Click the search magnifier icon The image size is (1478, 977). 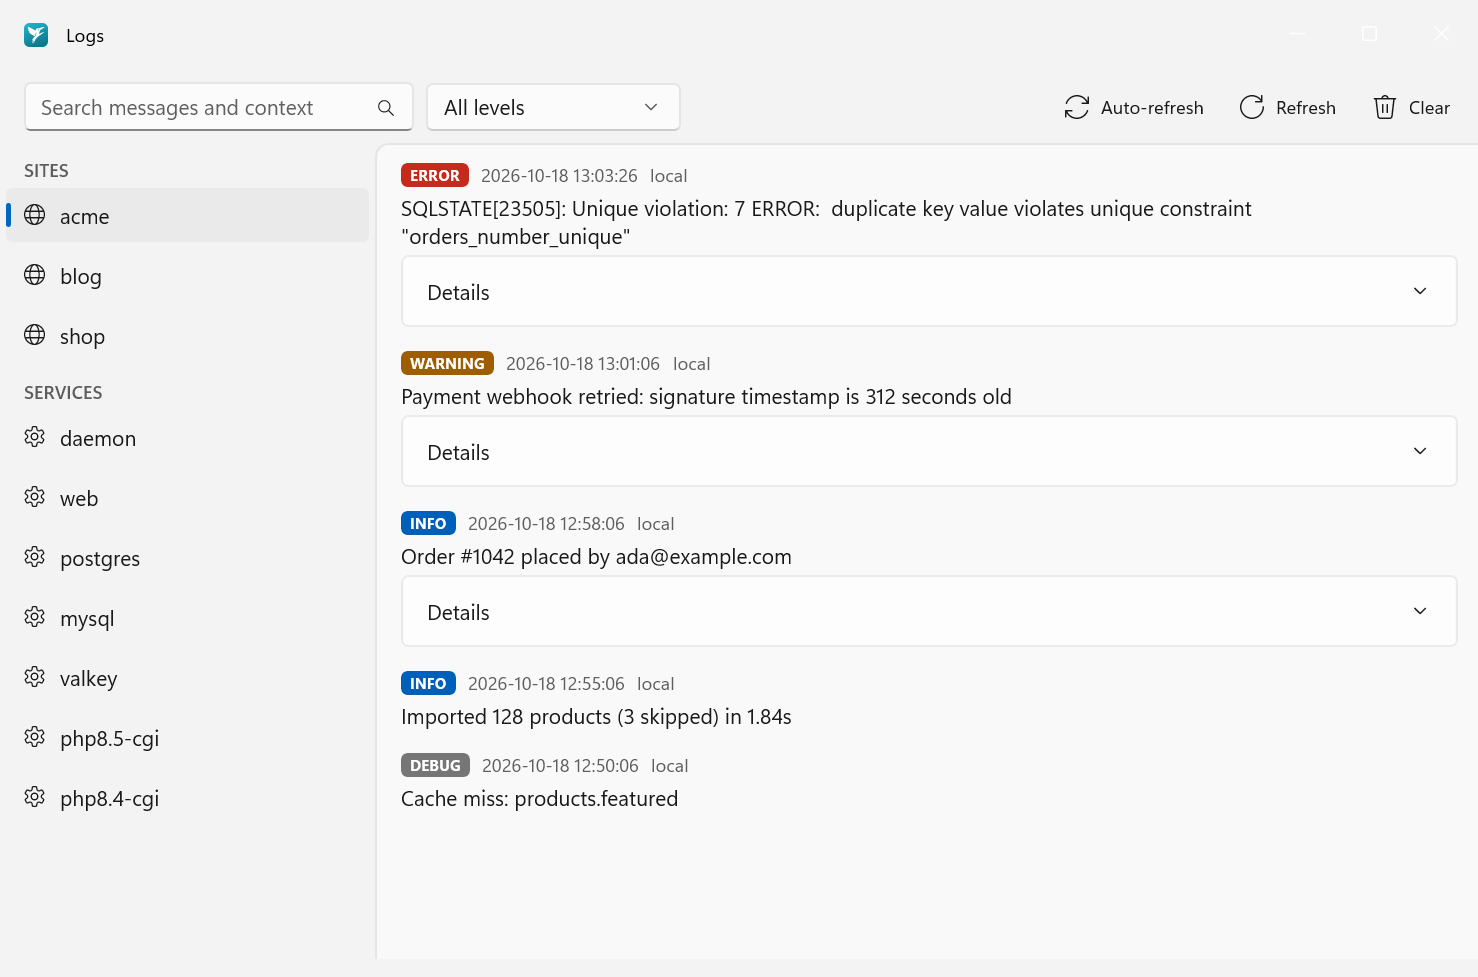[386, 108]
